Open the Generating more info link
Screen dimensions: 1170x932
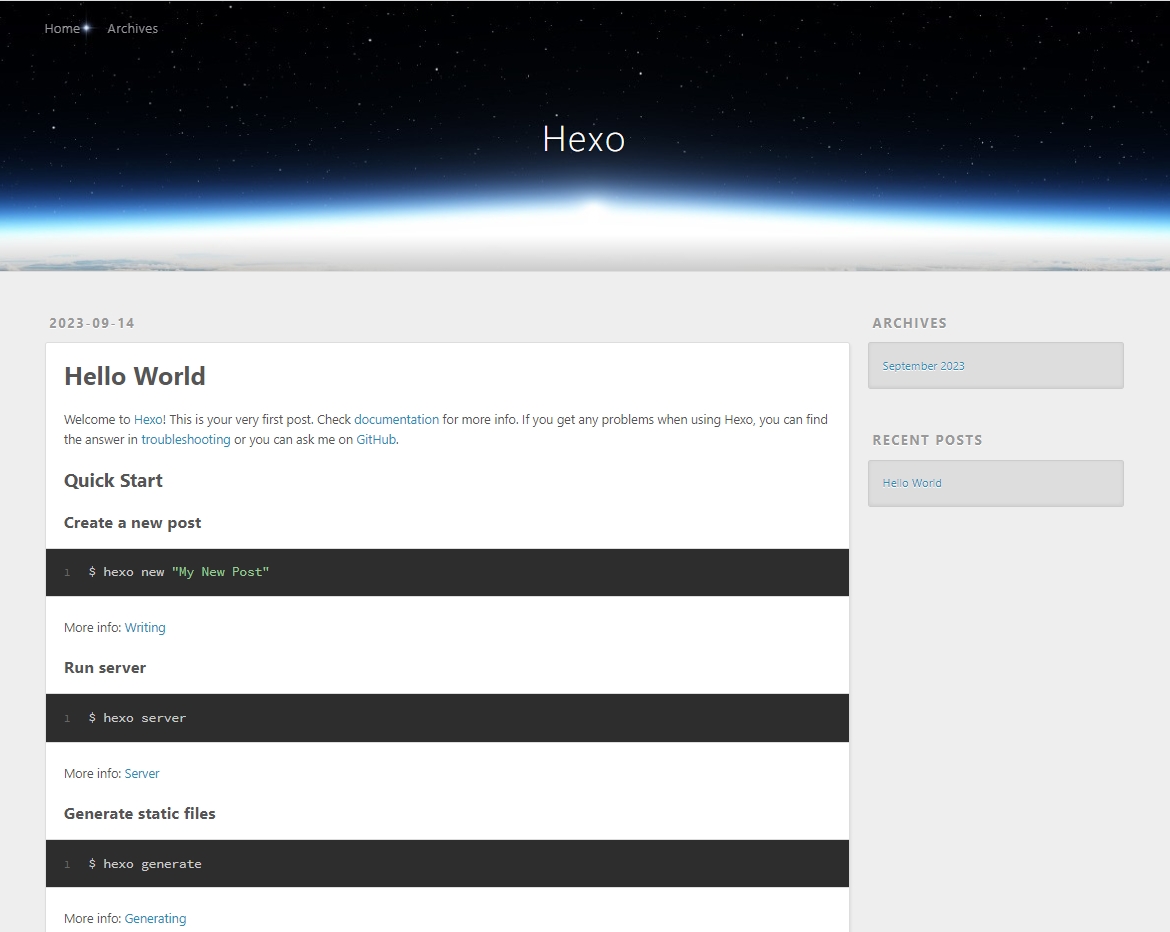[155, 919]
